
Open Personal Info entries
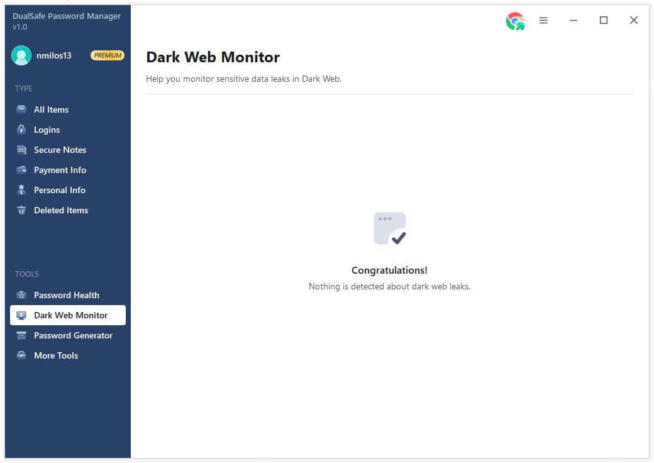[60, 190]
